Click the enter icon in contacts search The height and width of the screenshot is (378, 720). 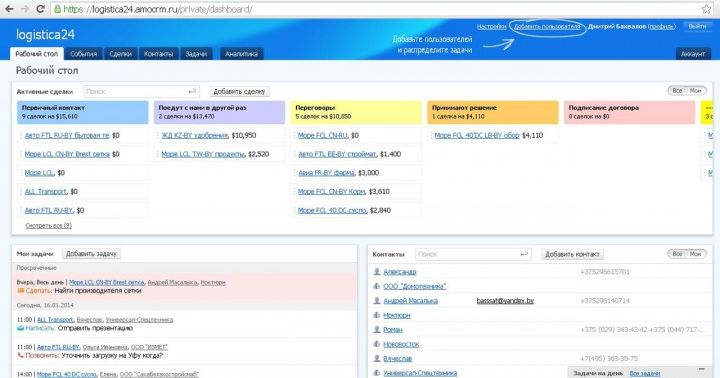524,254
